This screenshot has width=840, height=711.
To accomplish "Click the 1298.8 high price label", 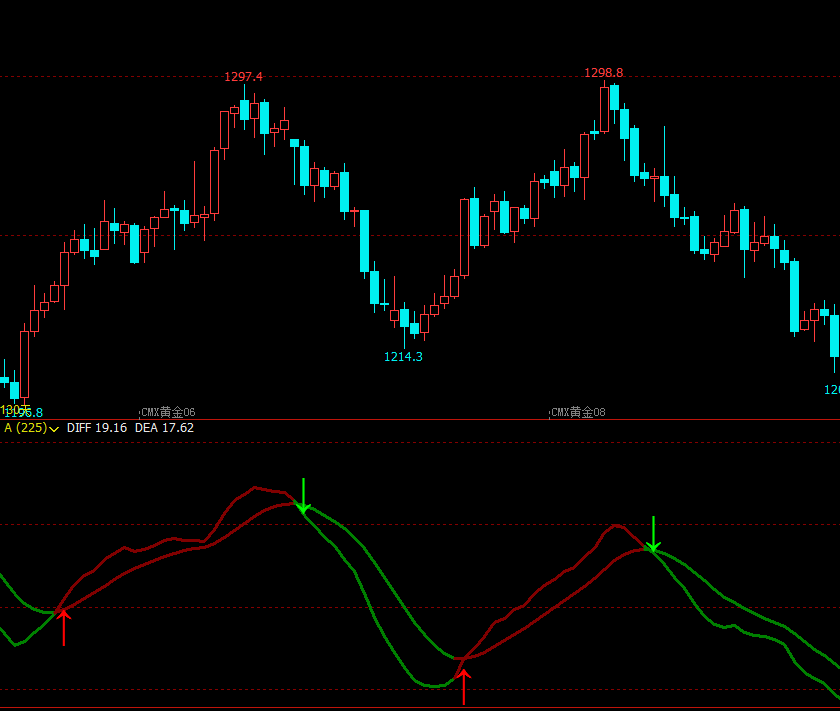I will 604,72.
